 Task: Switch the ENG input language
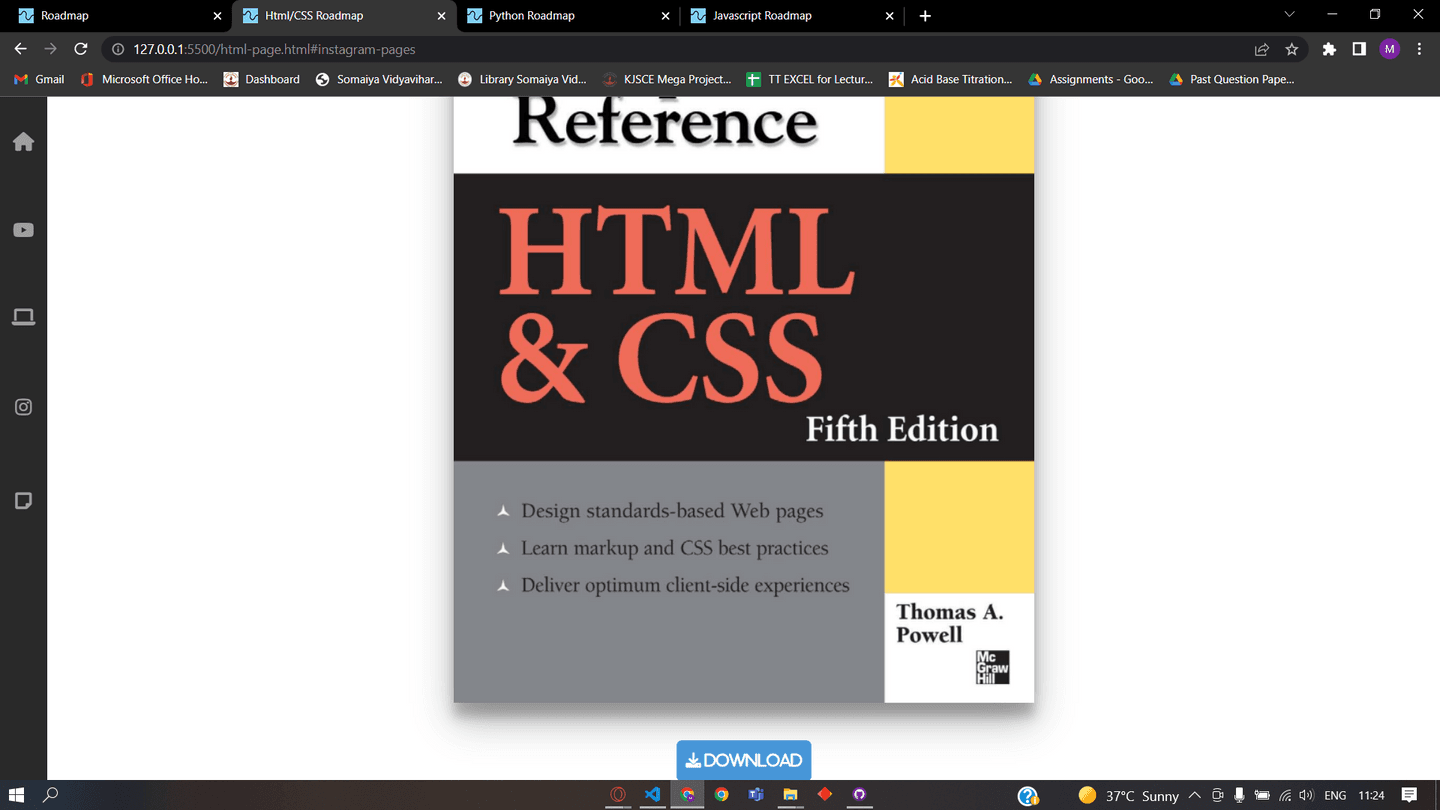(x=1335, y=795)
